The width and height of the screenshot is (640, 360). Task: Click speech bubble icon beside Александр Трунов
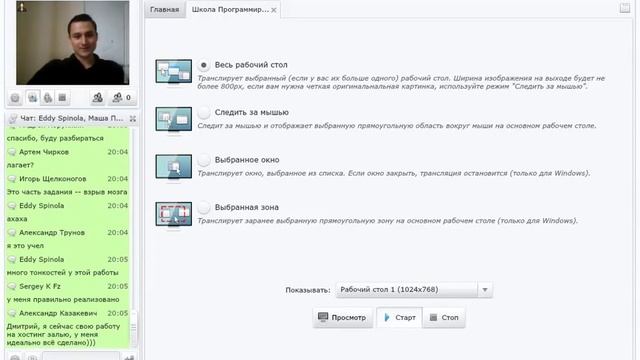pyautogui.click(x=12, y=233)
